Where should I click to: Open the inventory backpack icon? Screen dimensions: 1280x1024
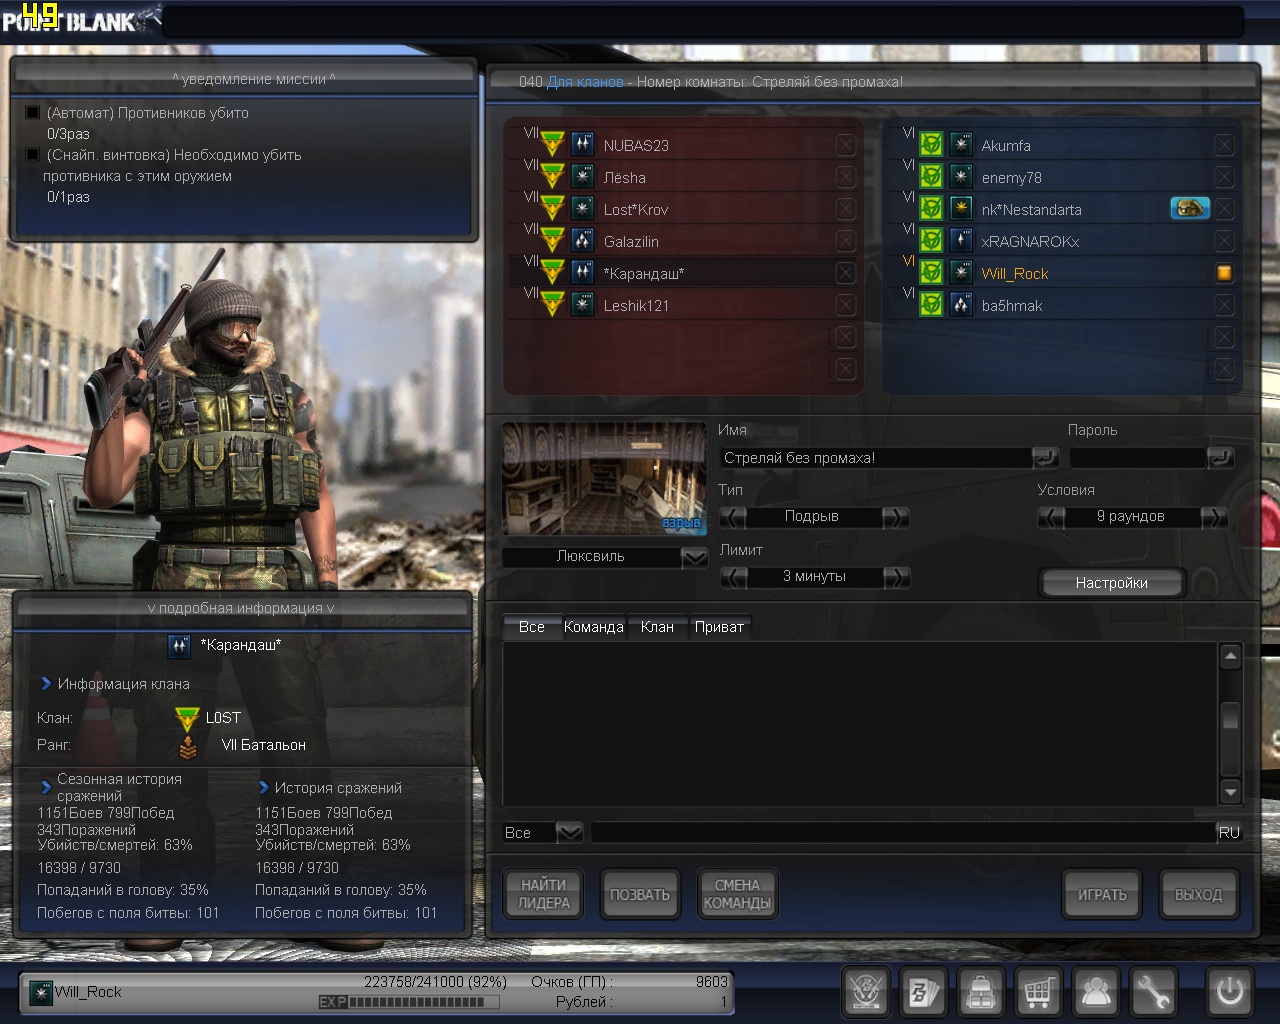click(x=981, y=992)
